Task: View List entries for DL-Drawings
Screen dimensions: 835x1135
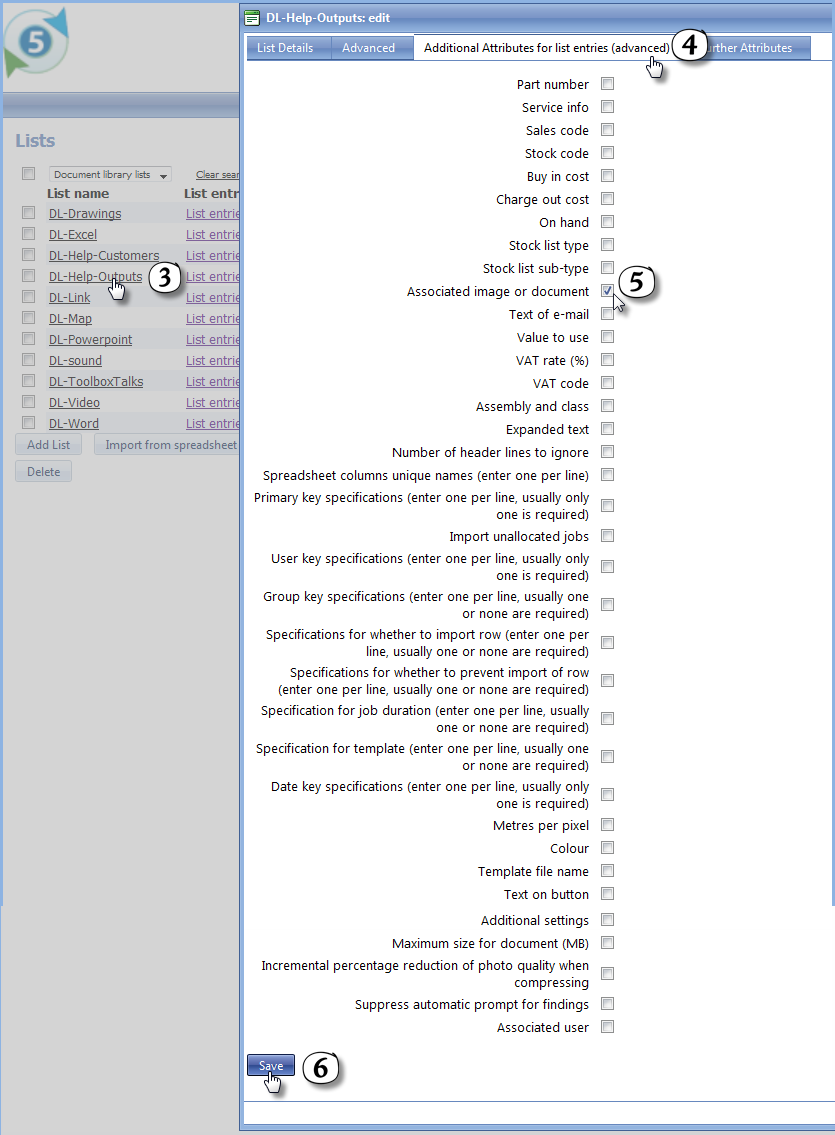Action: 213,214
